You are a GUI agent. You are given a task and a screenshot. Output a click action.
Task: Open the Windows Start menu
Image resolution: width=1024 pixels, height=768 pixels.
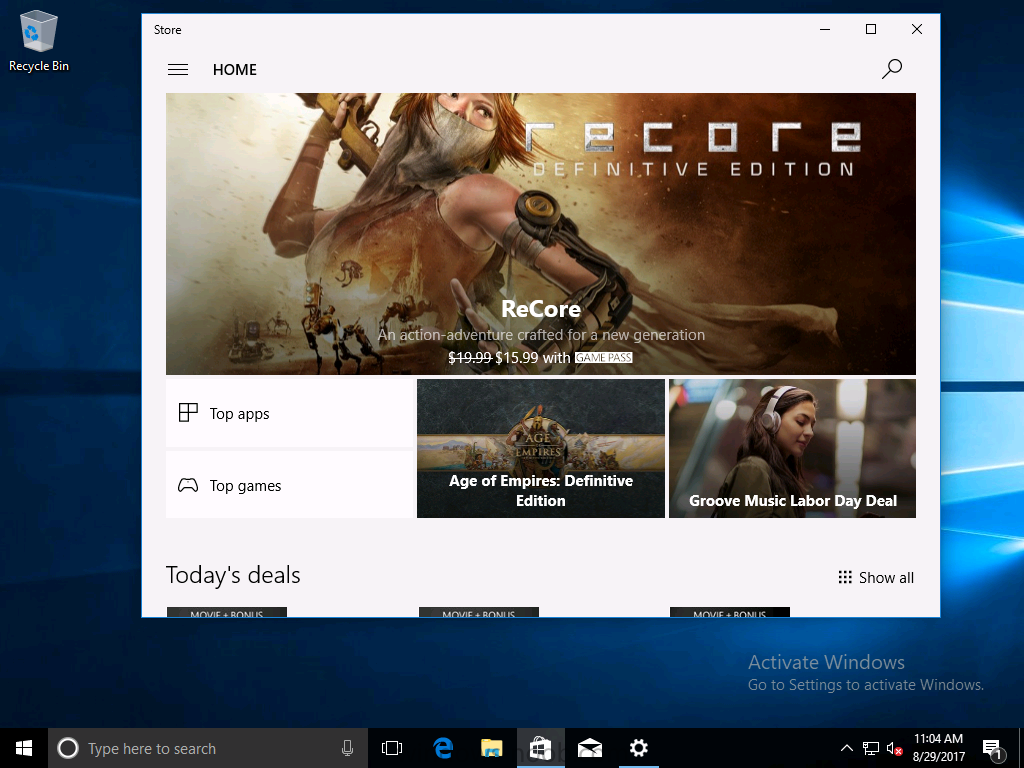point(24,748)
